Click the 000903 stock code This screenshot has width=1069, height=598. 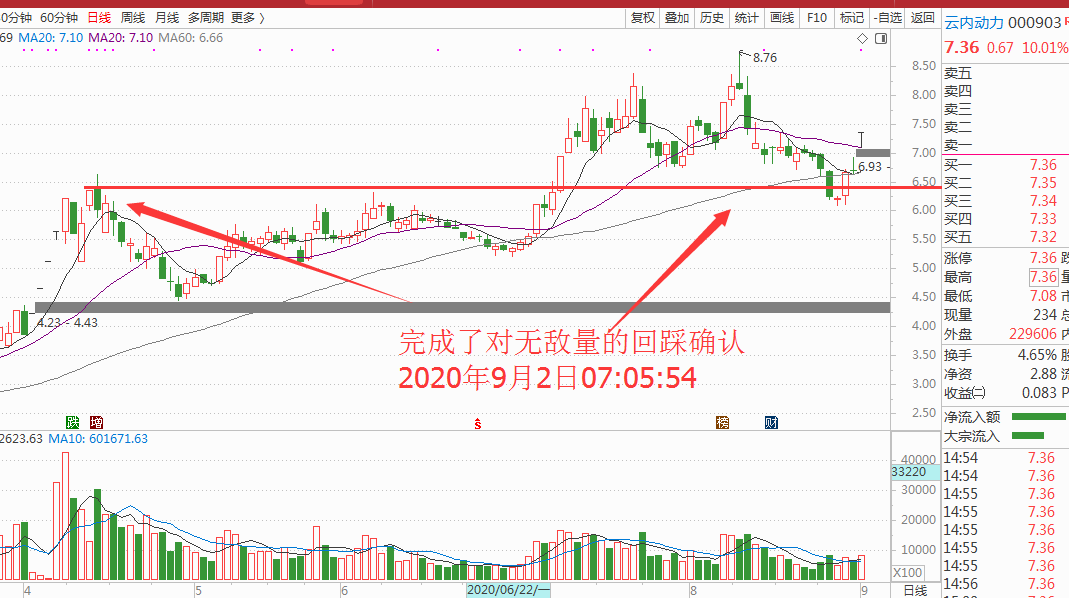pos(1034,23)
